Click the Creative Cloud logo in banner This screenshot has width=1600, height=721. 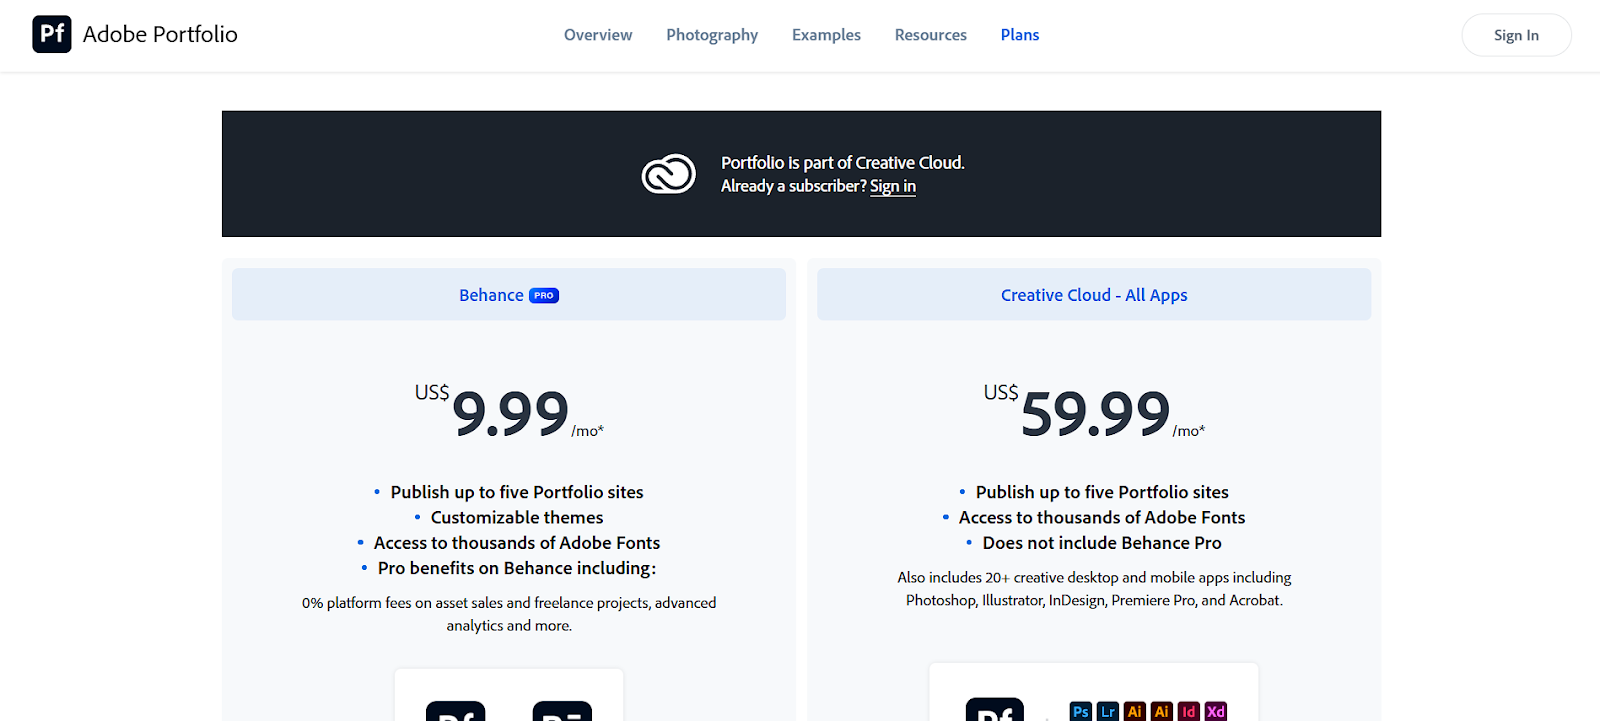[668, 174]
